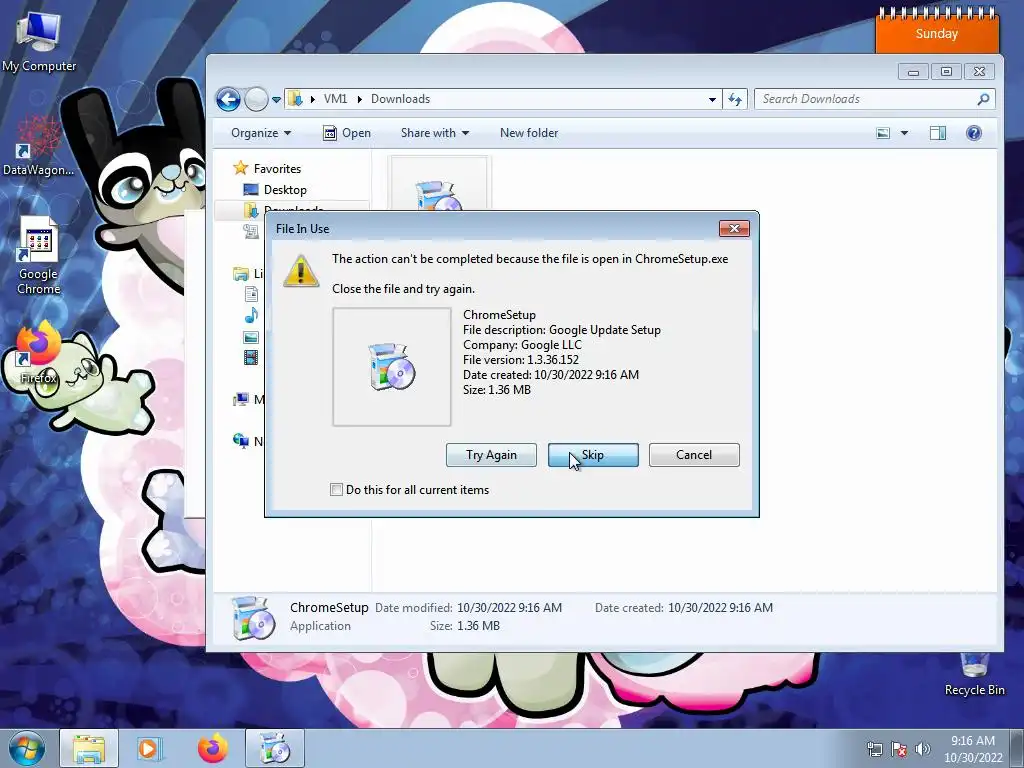Click the Computer icon in navigation pane

[241, 399]
